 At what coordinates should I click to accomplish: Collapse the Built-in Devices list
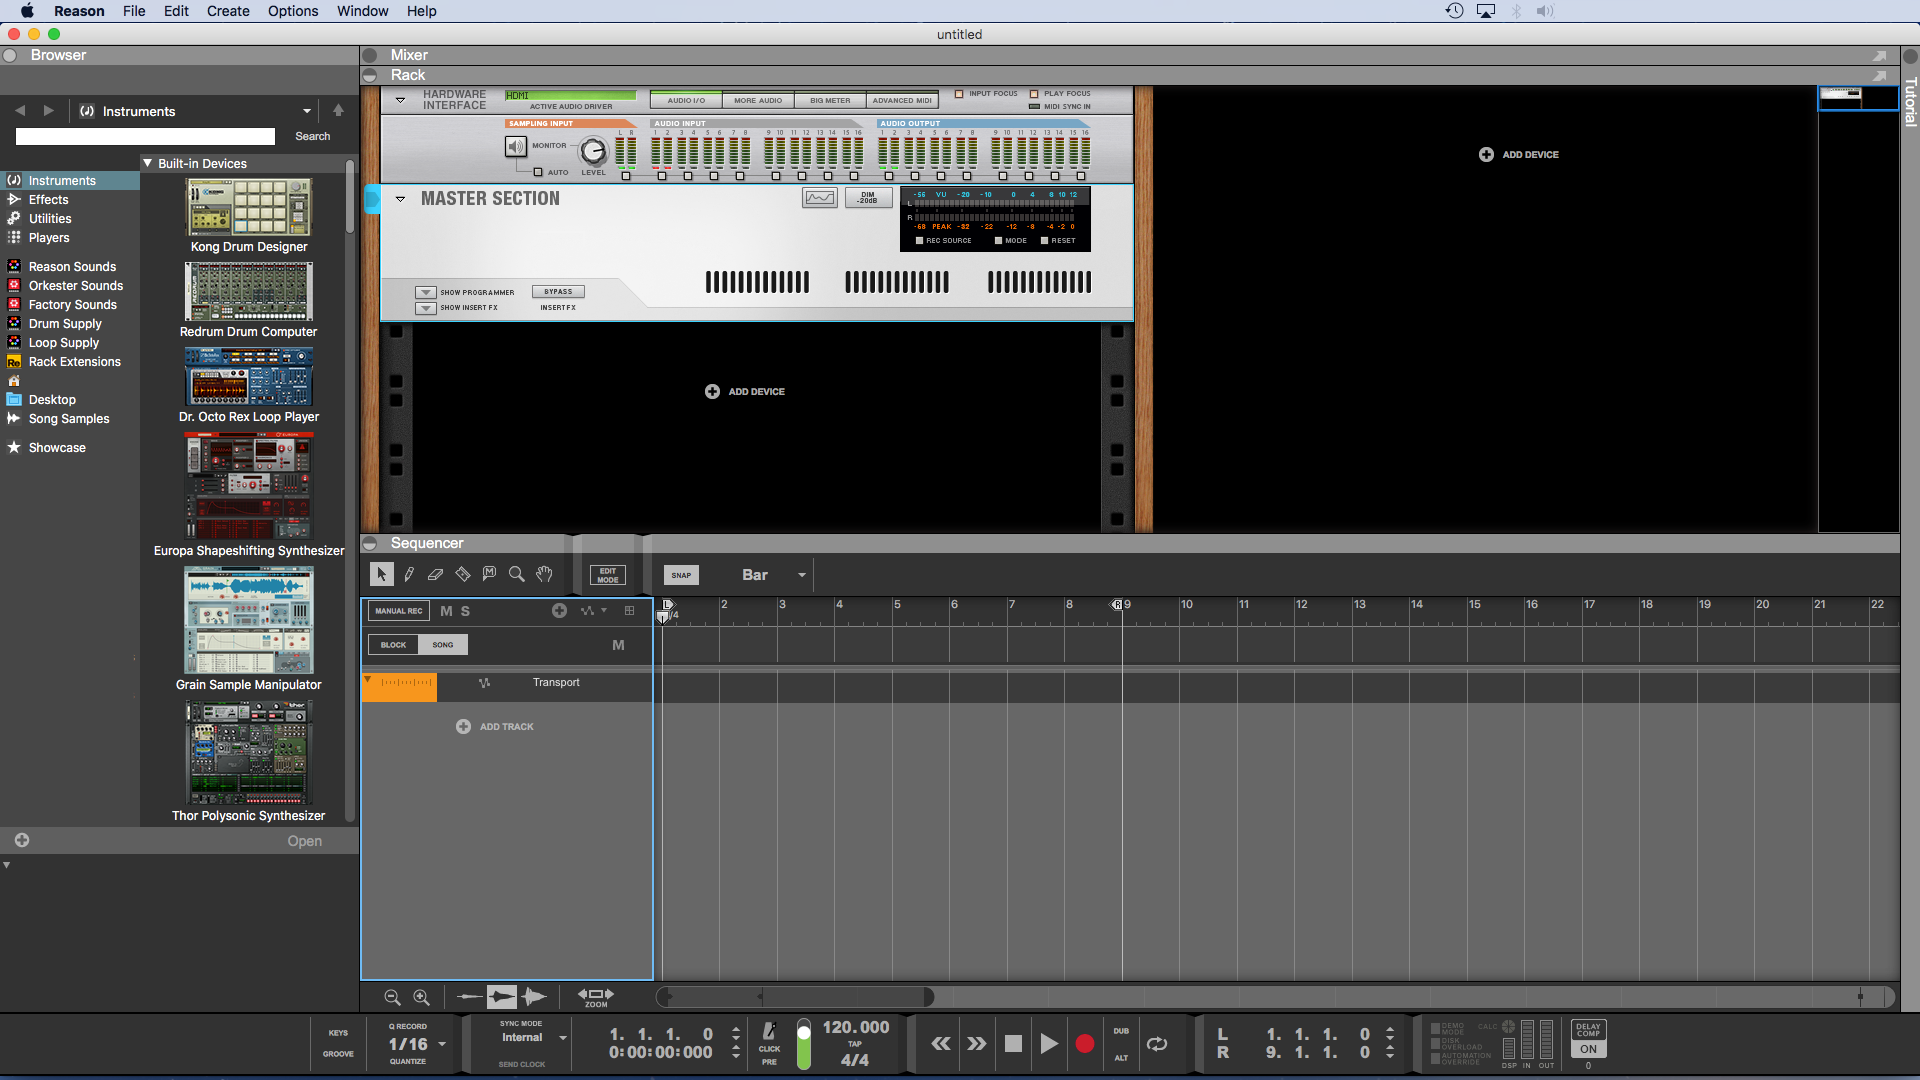click(148, 163)
